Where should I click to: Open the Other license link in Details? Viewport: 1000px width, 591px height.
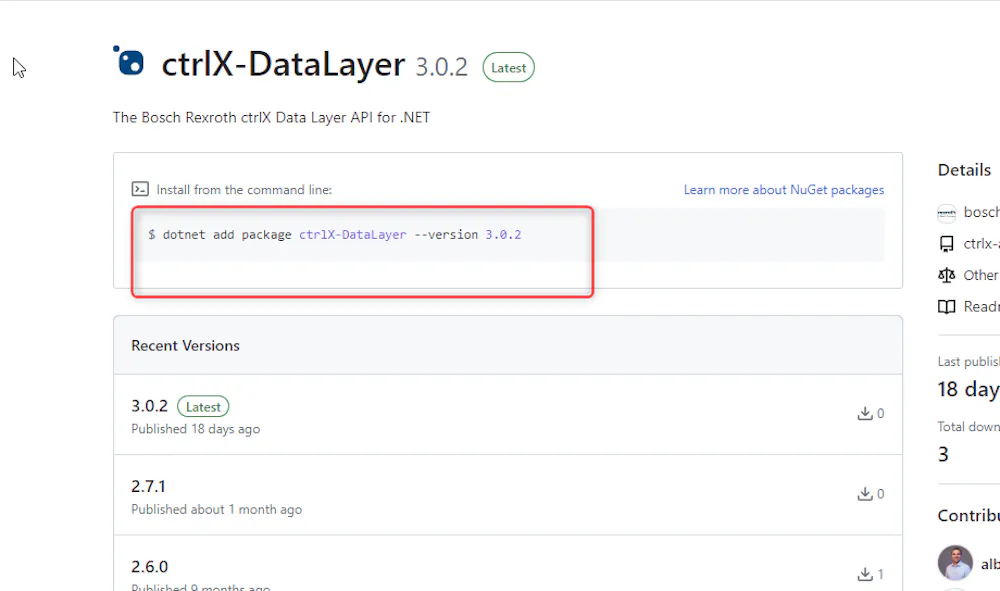coord(981,275)
